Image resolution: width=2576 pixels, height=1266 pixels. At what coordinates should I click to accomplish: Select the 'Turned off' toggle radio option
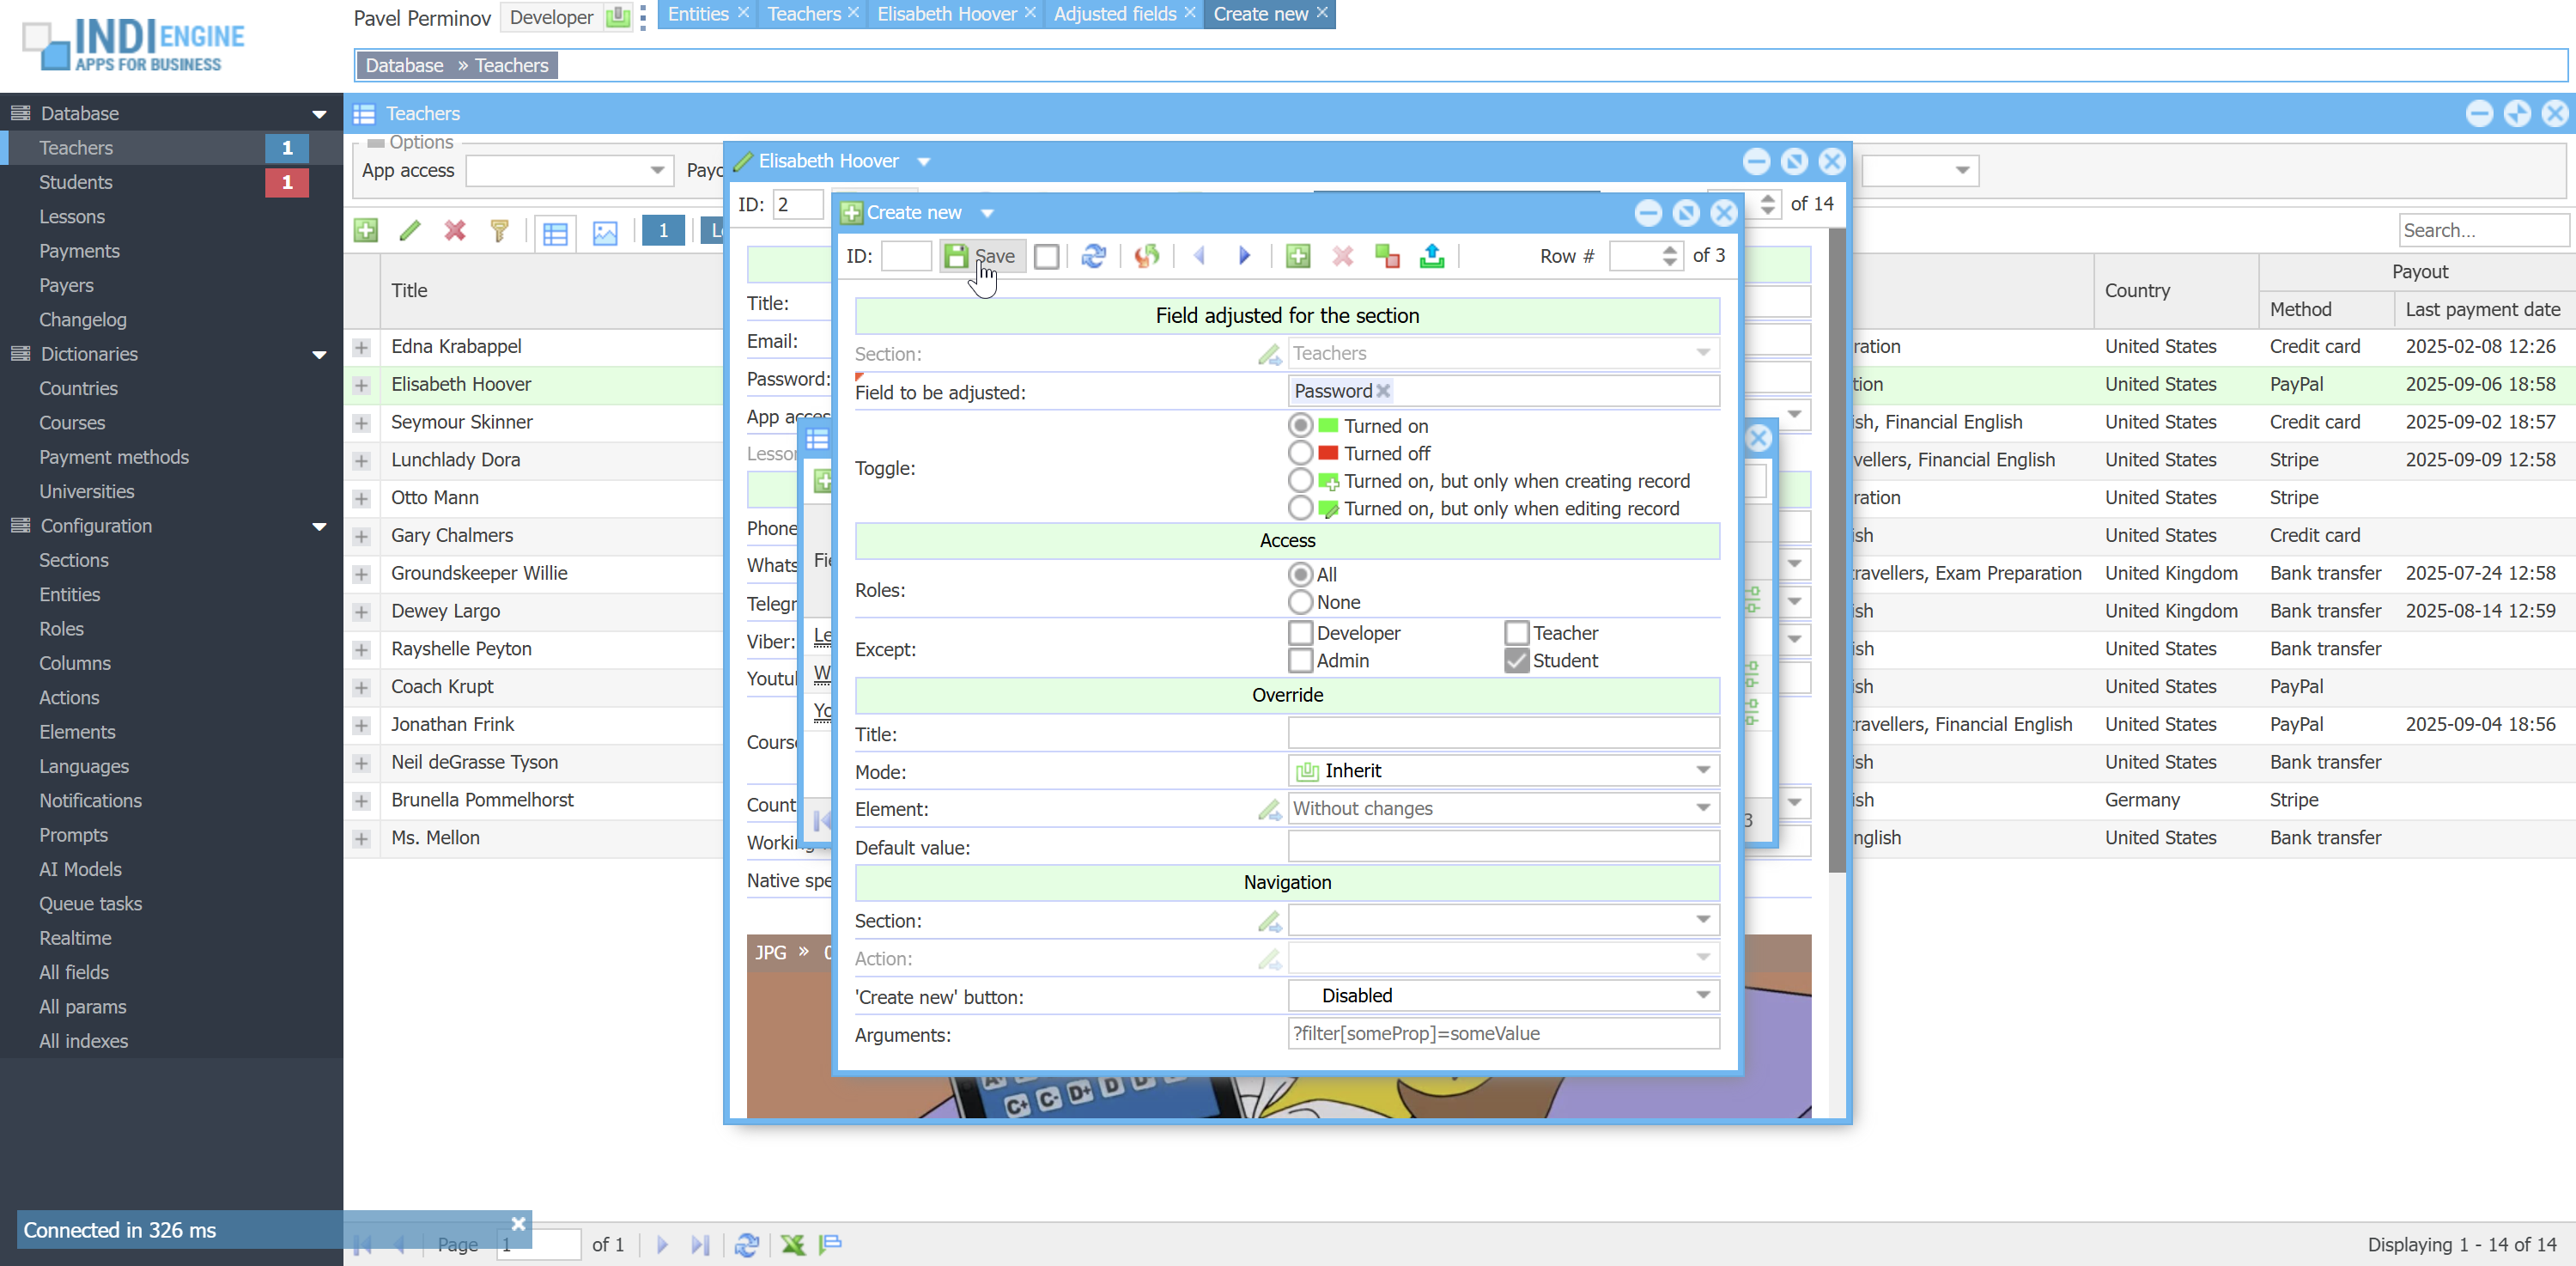[1300, 453]
